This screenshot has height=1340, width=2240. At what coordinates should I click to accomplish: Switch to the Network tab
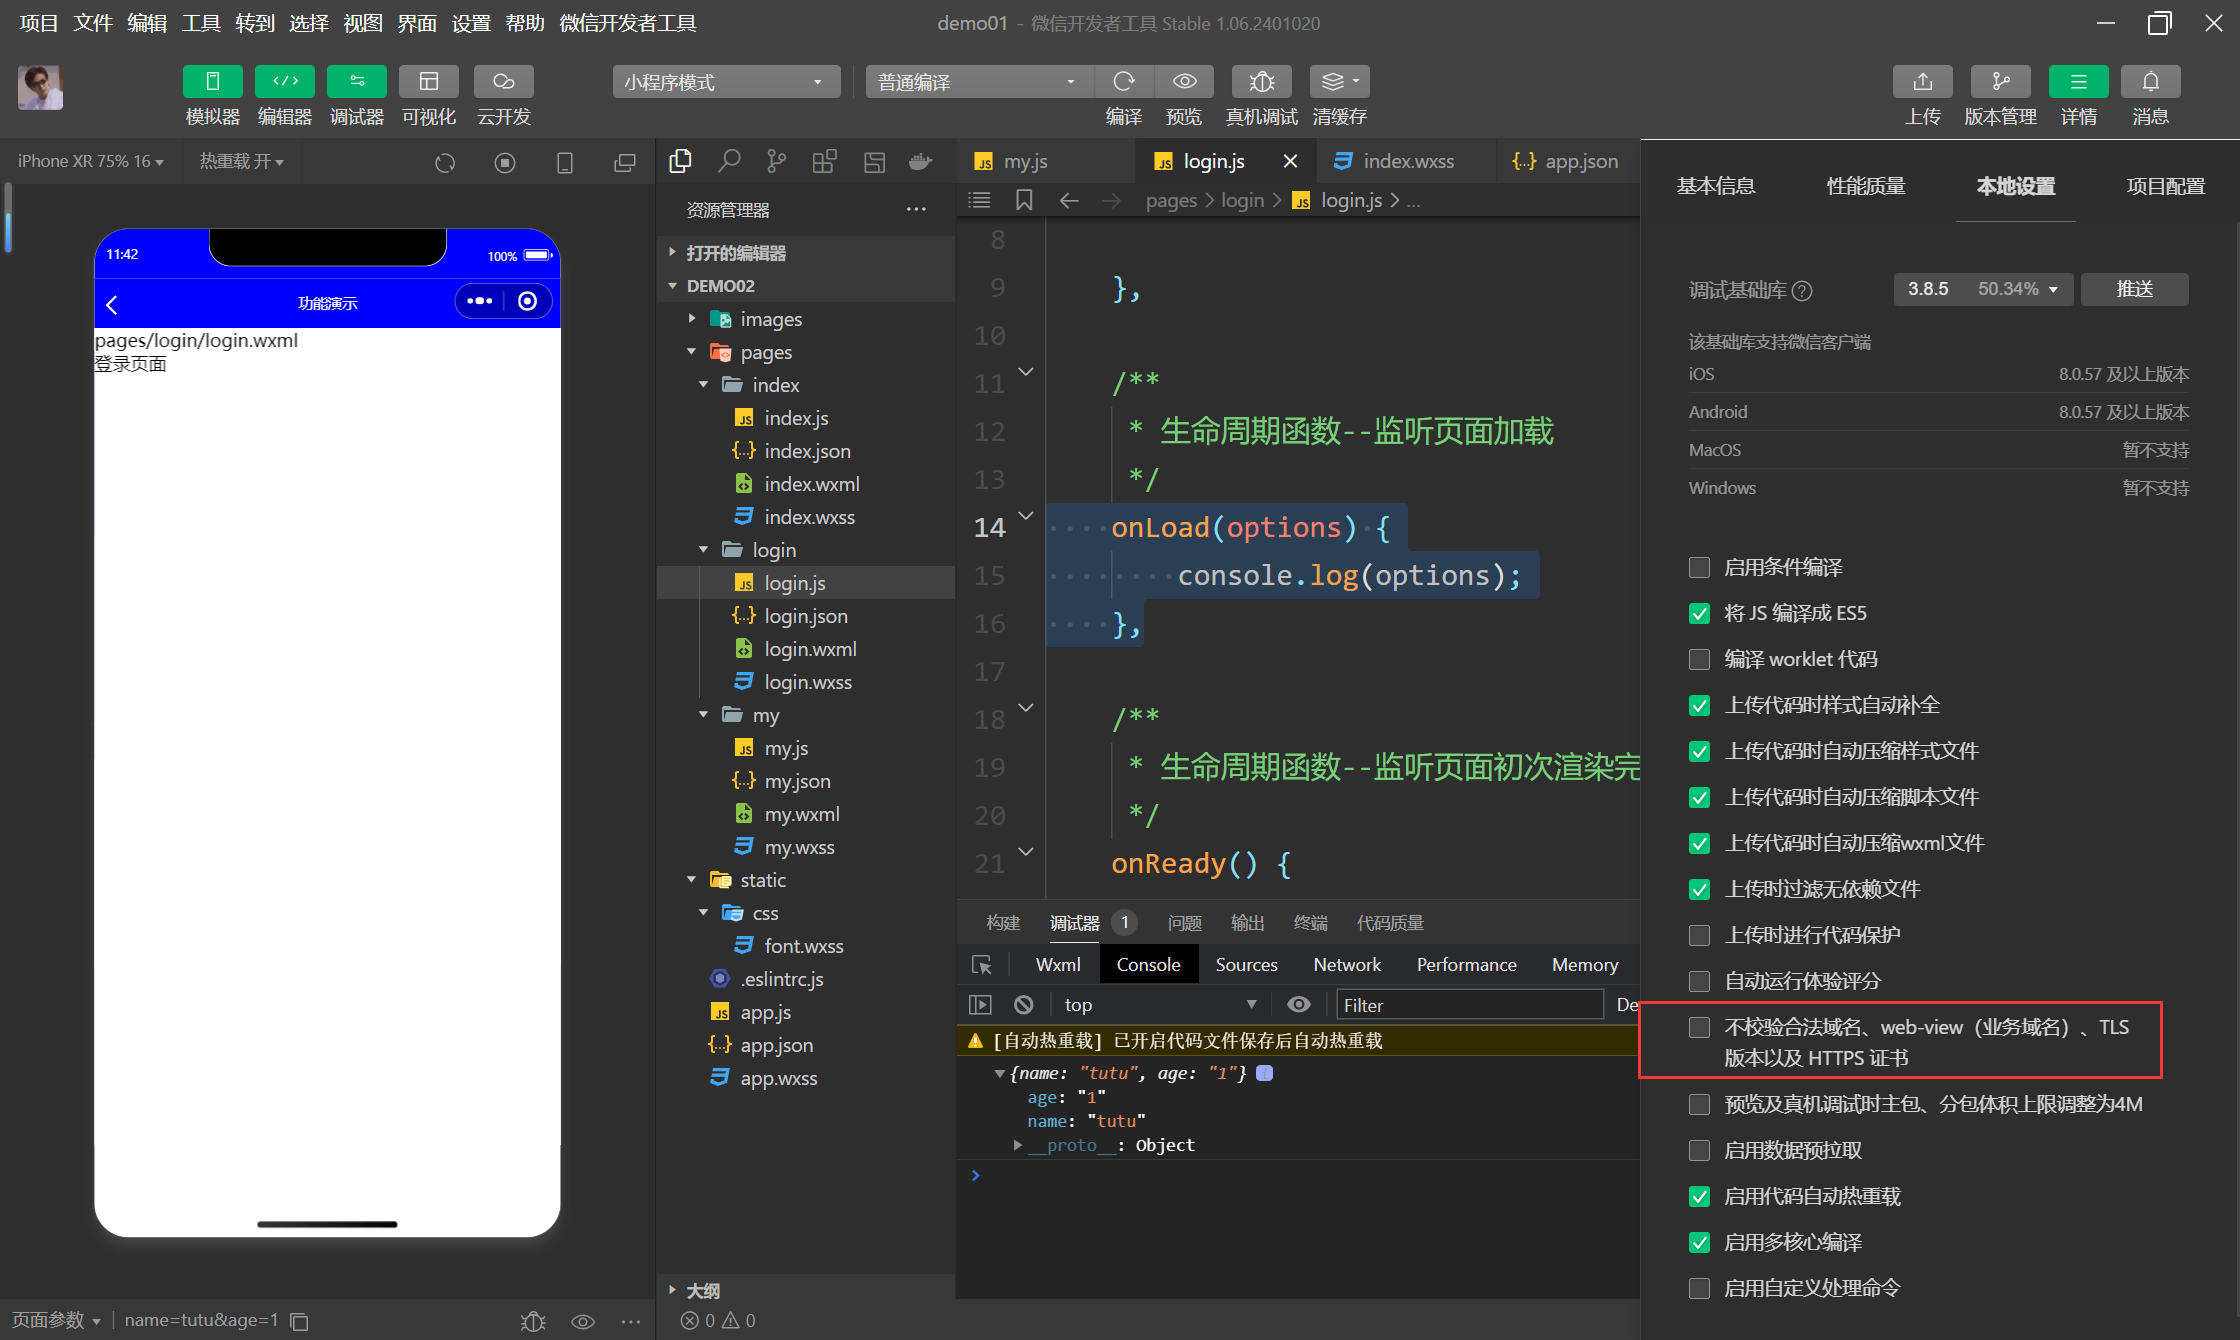point(1346,964)
